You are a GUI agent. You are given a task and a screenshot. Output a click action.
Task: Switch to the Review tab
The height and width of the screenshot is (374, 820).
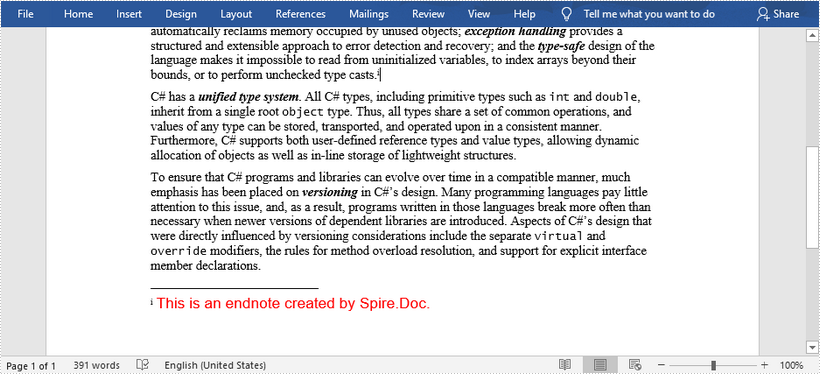click(x=428, y=14)
